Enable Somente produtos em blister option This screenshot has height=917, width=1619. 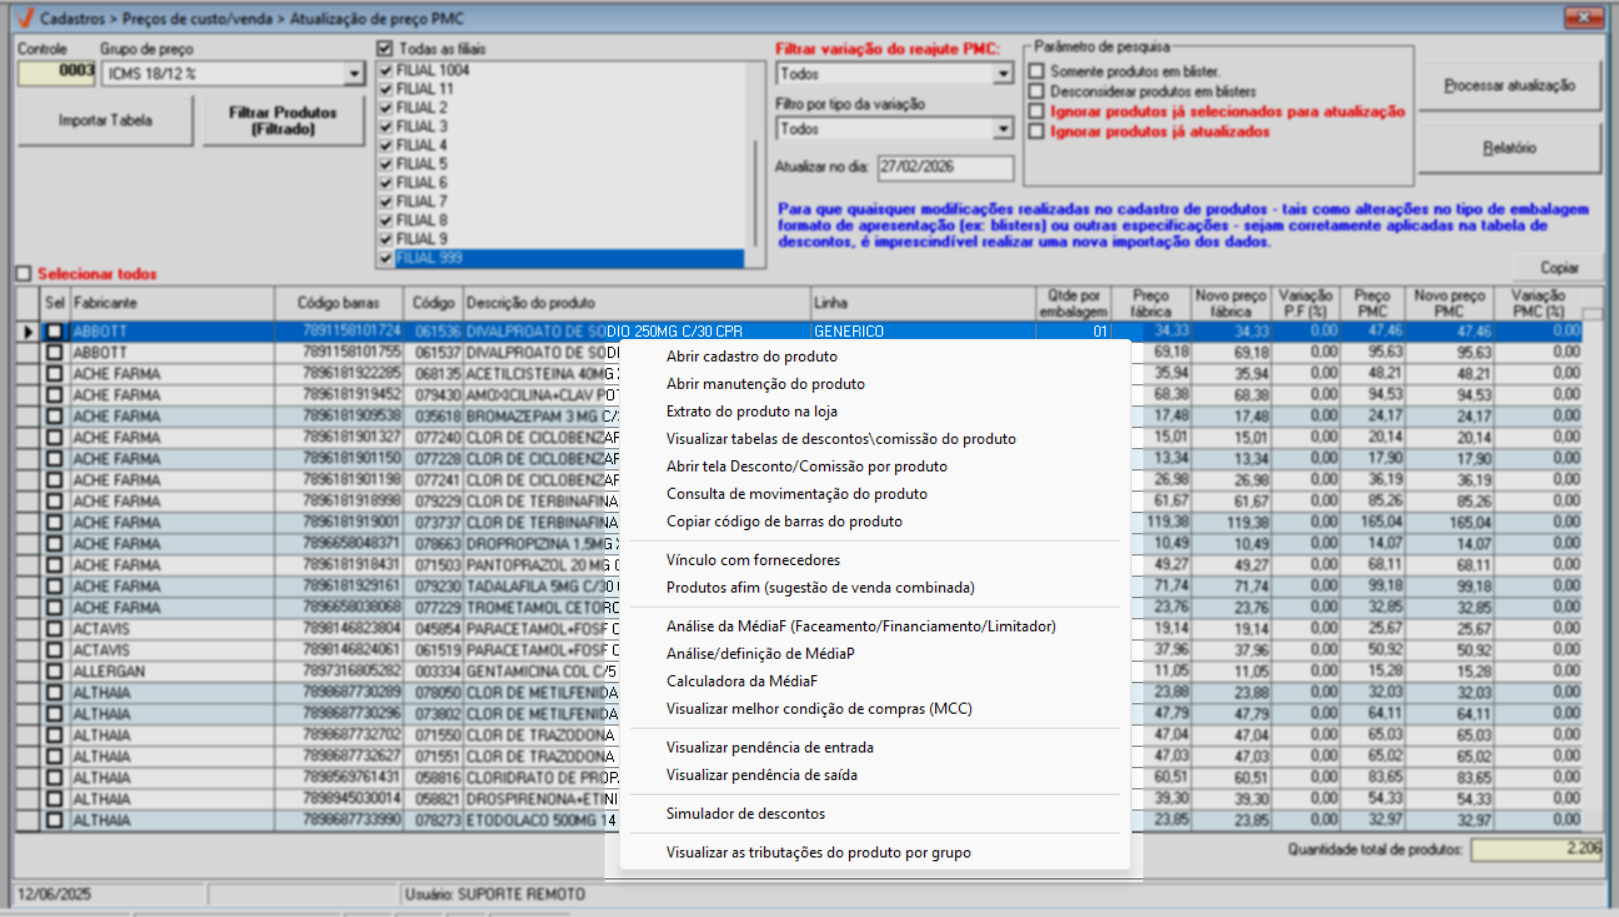tap(1037, 71)
